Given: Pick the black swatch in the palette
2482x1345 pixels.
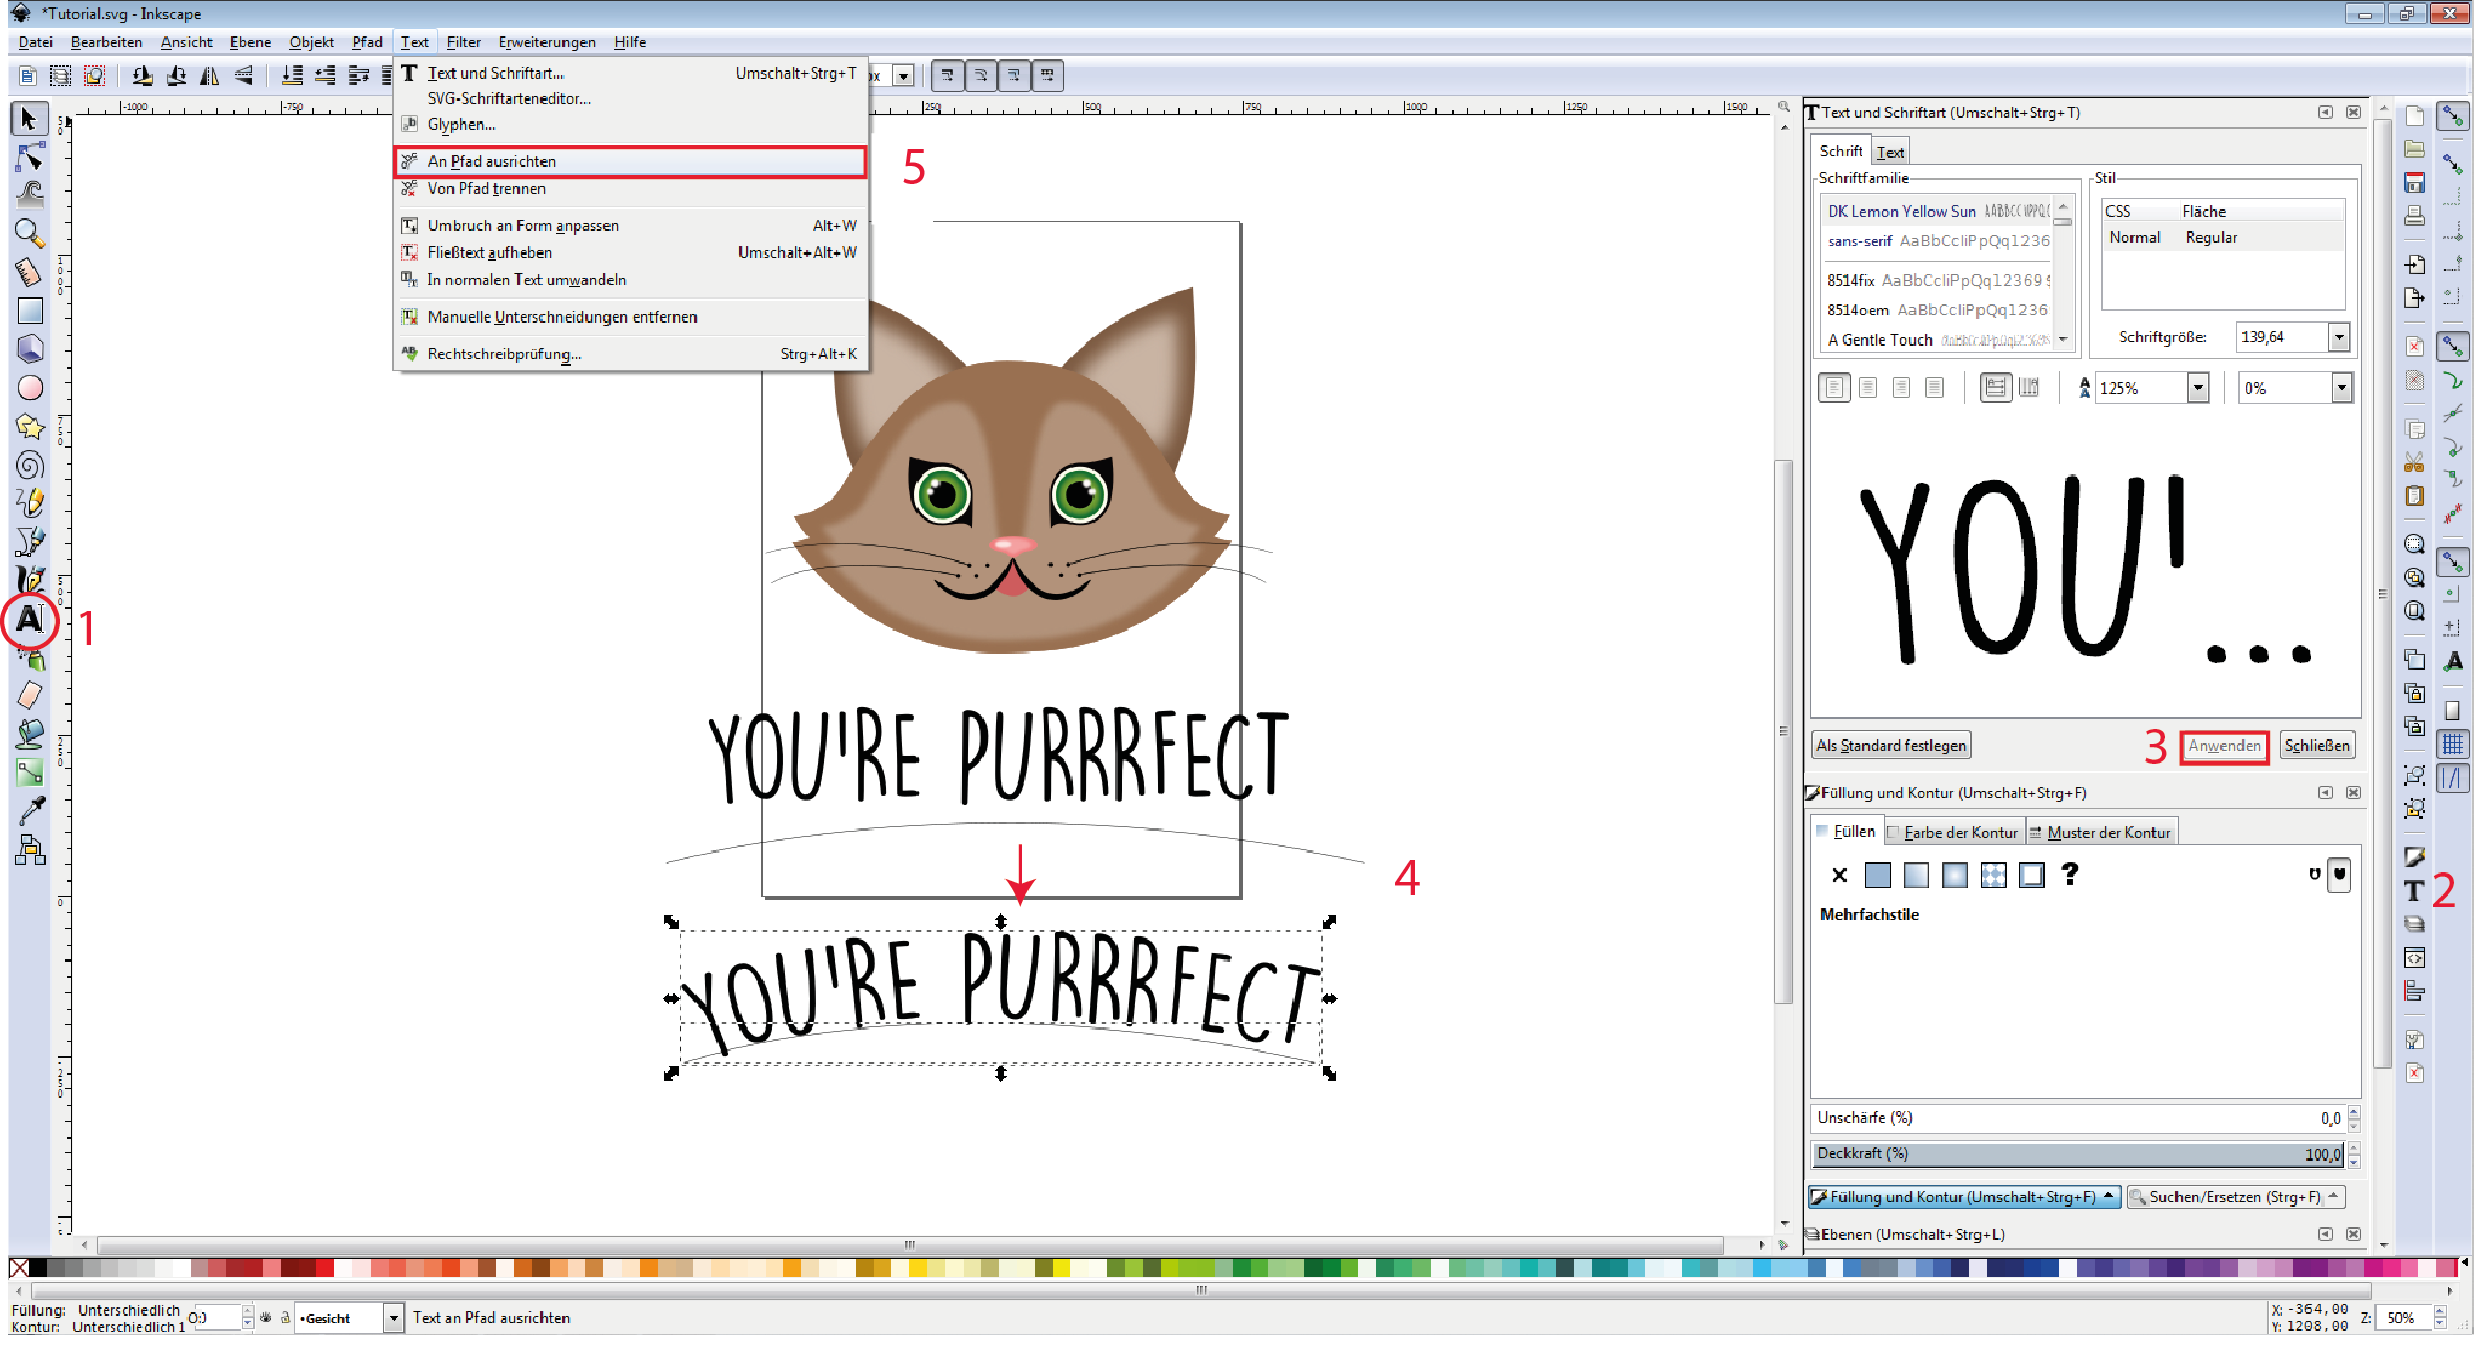Looking at the screenshot, I should click(38, 1268).
